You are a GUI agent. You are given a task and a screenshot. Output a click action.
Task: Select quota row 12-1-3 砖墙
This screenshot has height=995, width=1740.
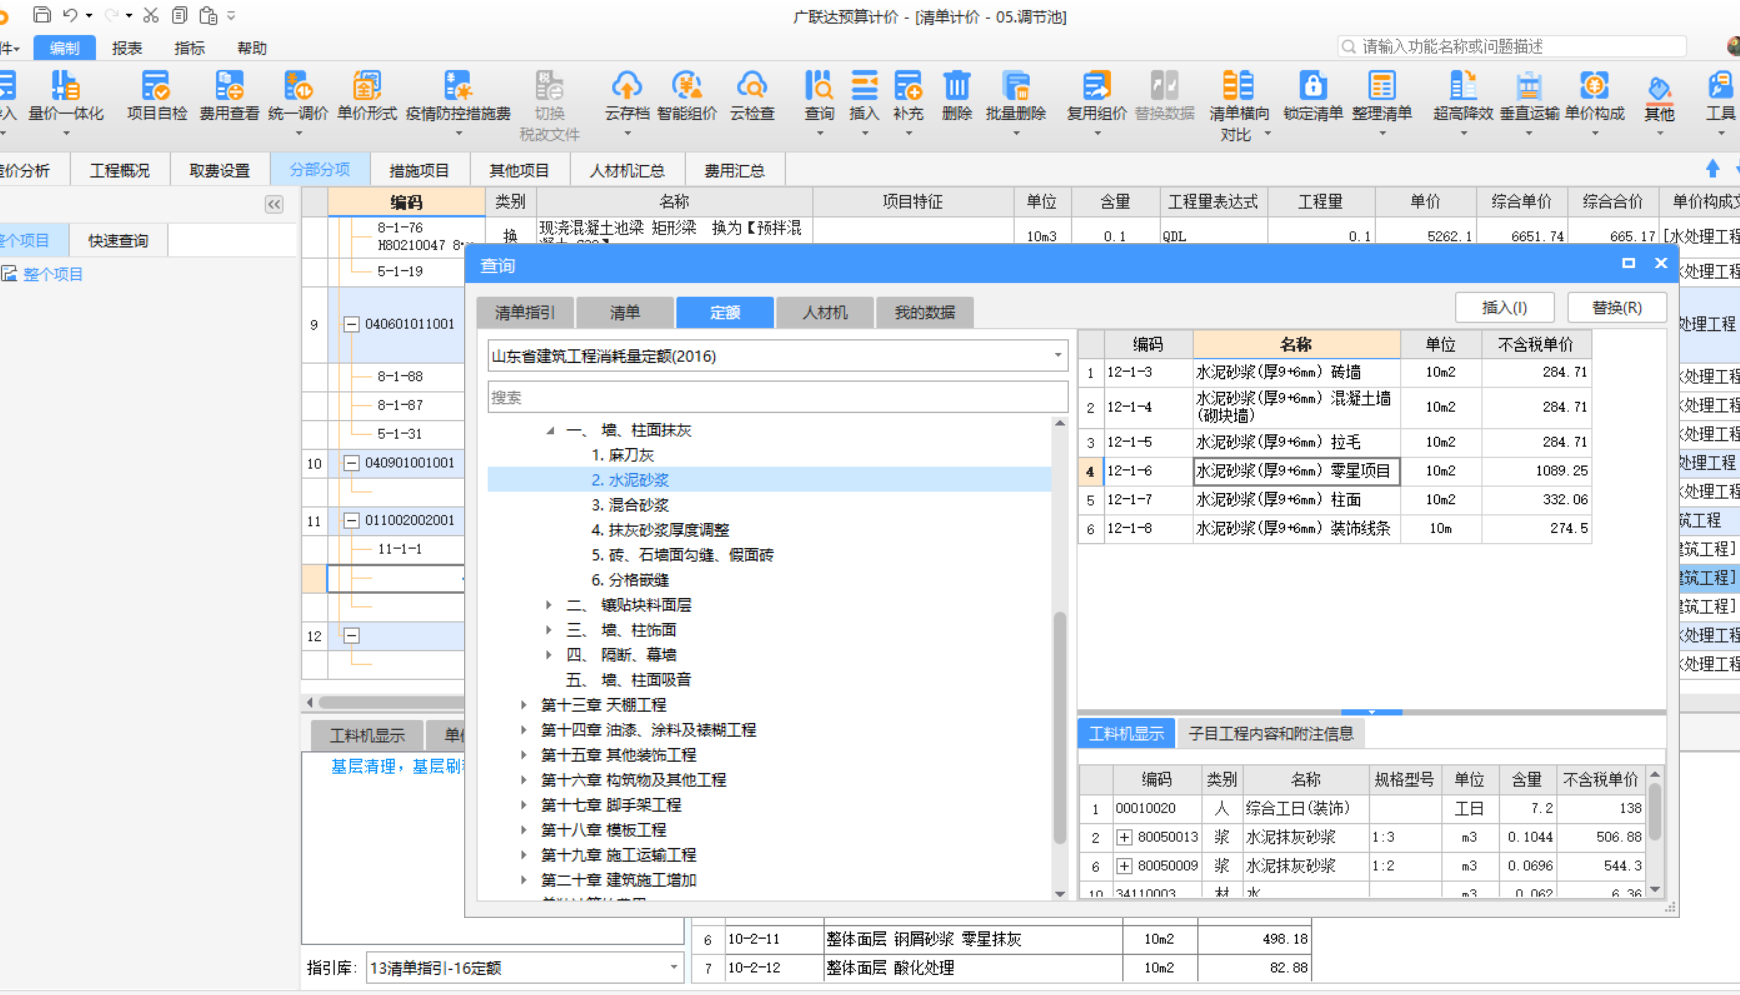pyautogui.click(x=1334, y=372)
